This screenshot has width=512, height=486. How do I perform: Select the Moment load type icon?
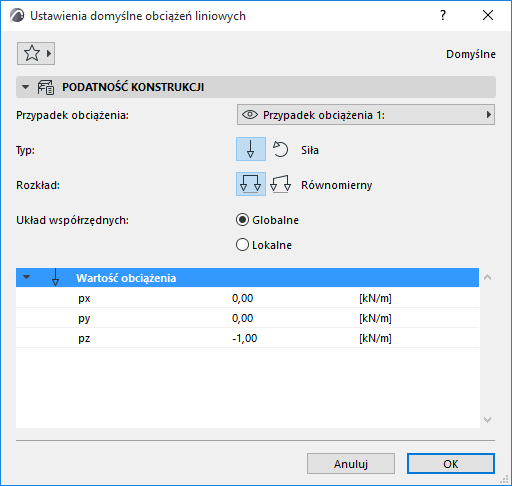pyautogui.click(x=280, y=149)
